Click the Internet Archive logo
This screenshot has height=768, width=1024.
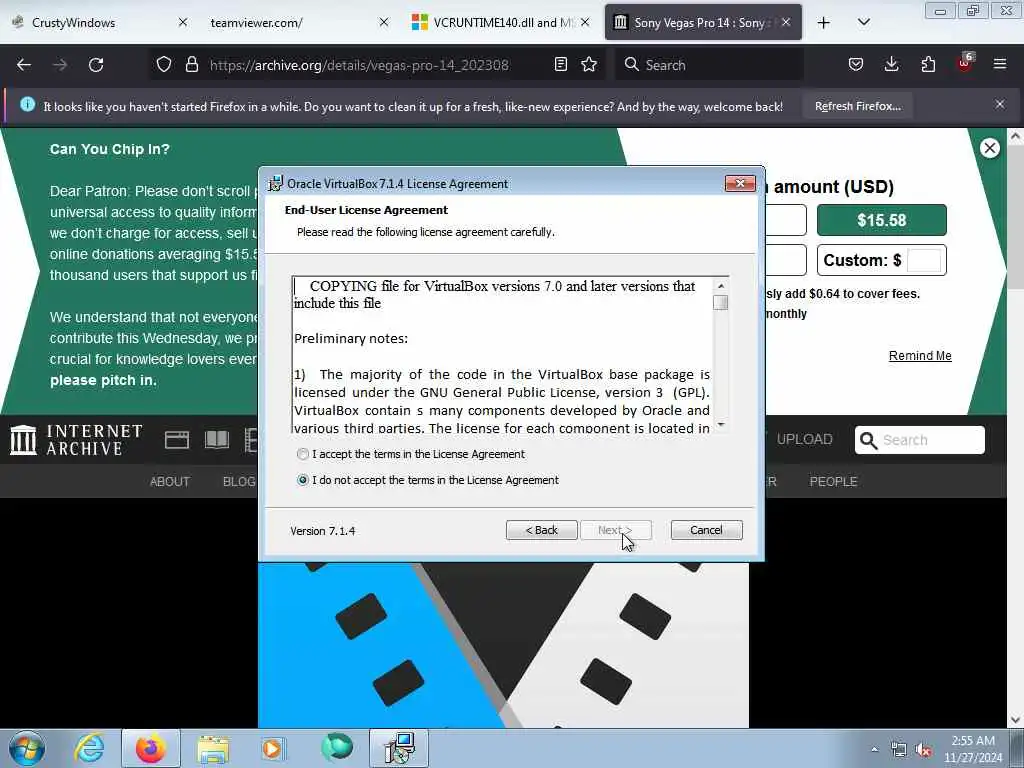pyautogui.click(x=76, y=440)
